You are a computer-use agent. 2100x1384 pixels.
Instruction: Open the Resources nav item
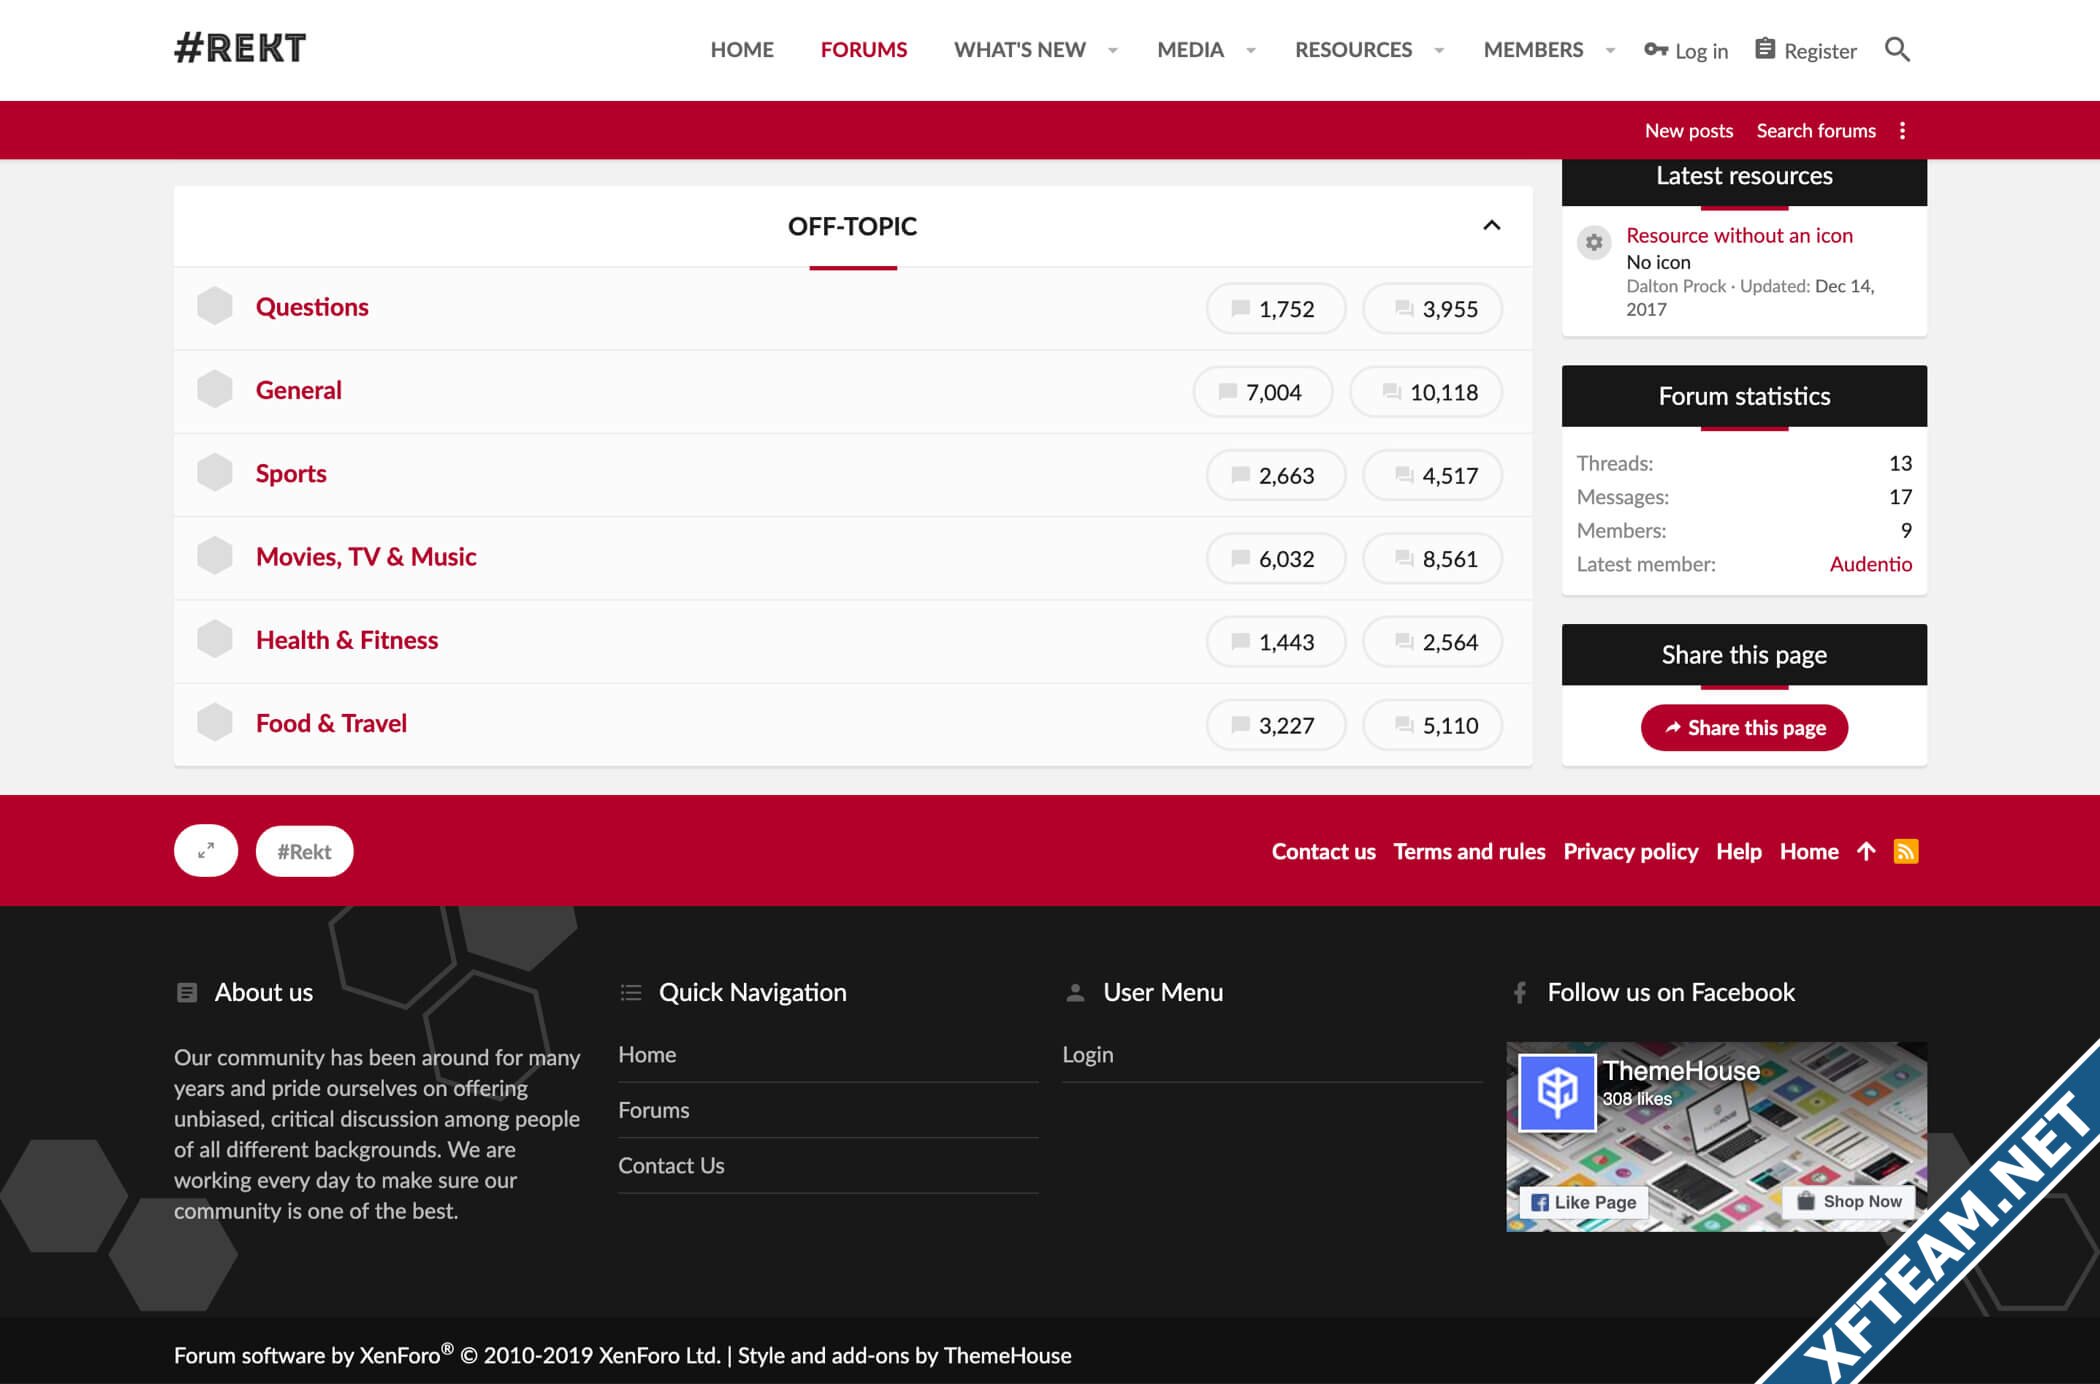coord(1353,50)
